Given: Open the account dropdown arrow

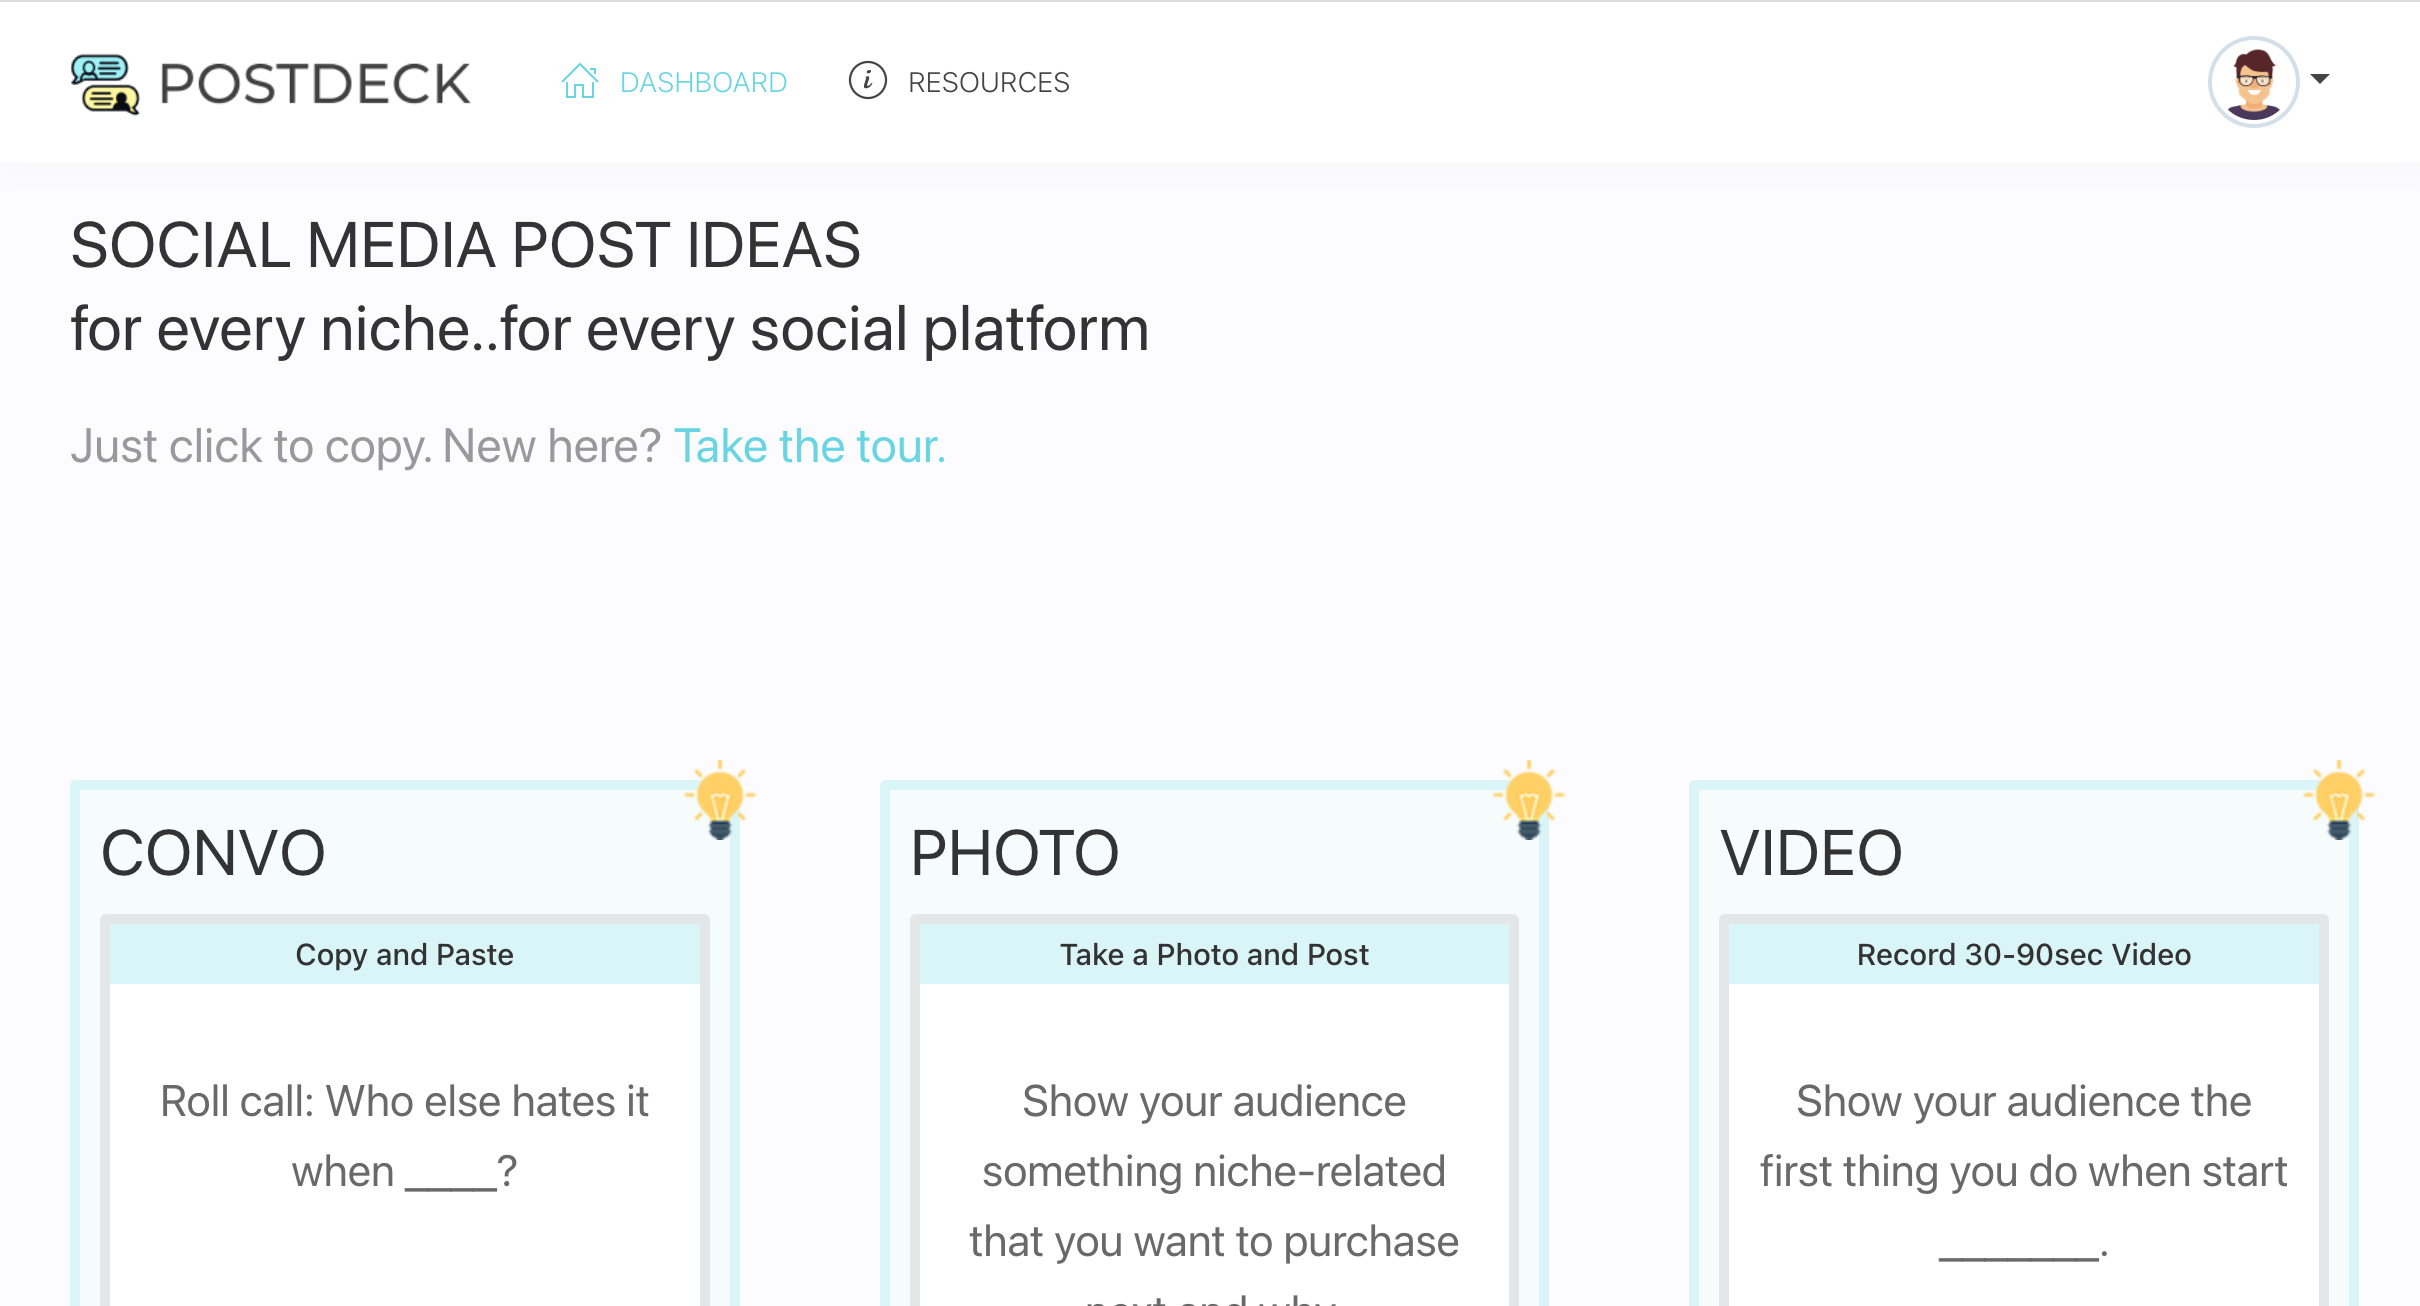Looking at the screenshot, I should pos(2321,79).
